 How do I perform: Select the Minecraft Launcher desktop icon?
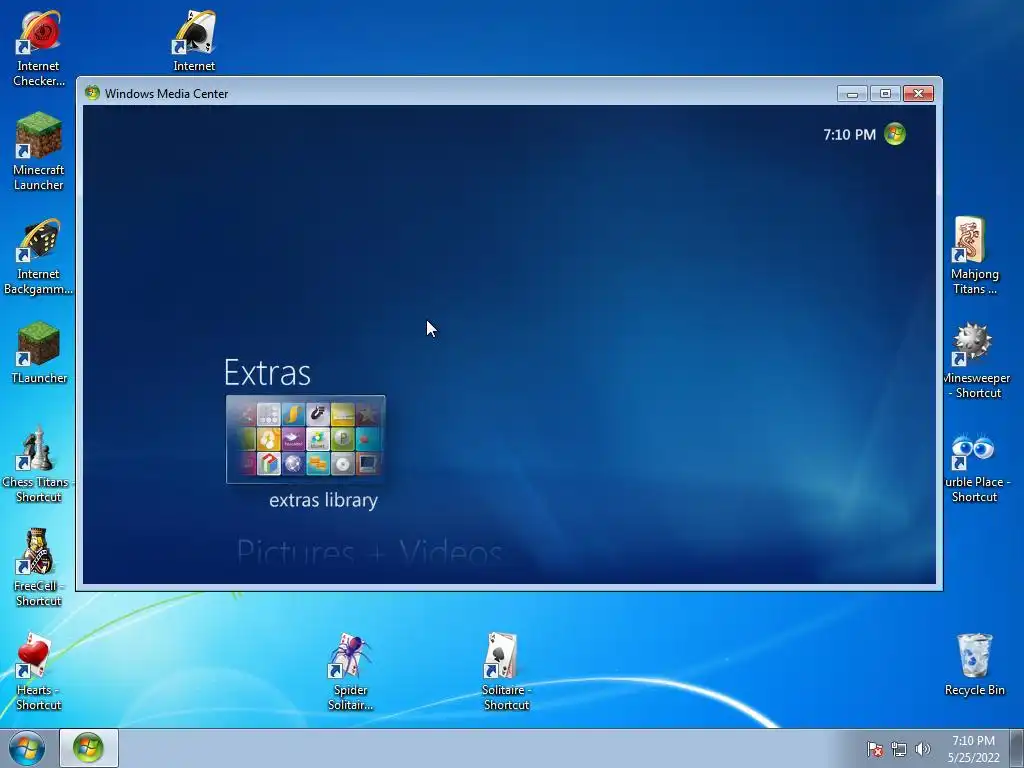(x=39, y=152)
